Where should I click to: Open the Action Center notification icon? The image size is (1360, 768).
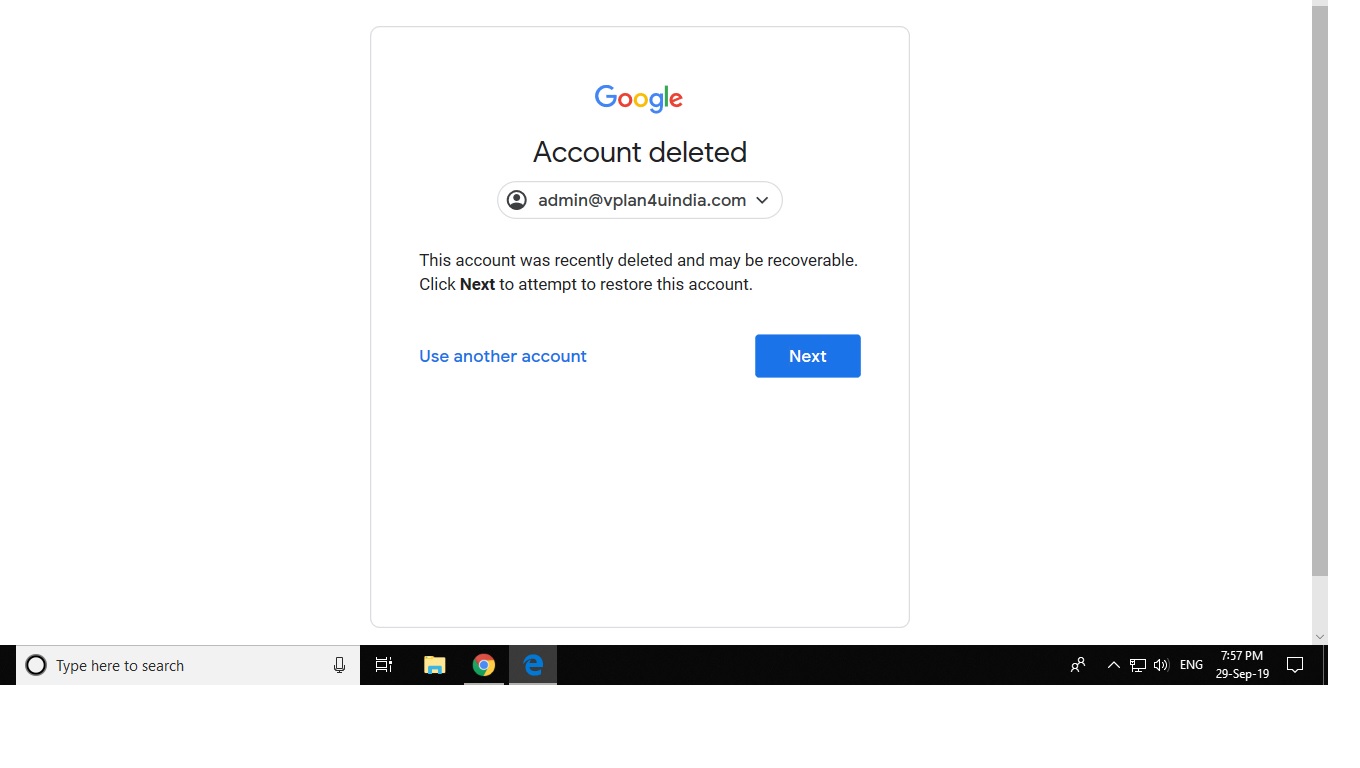point(1295,665)
